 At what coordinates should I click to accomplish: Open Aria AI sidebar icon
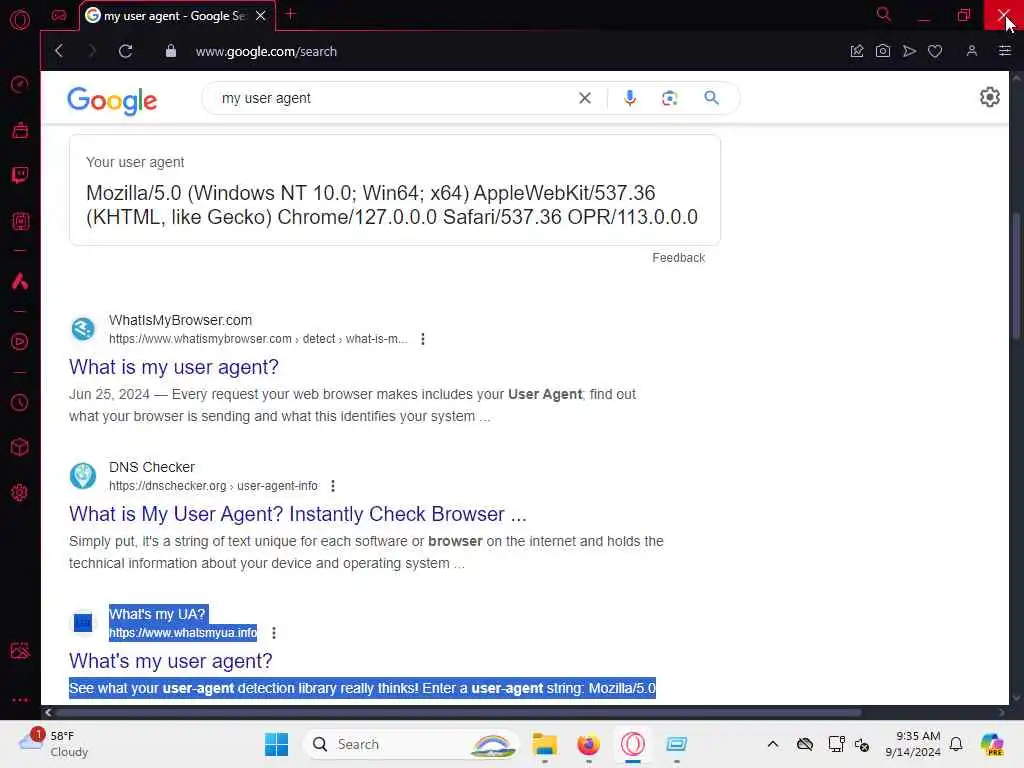20,281
